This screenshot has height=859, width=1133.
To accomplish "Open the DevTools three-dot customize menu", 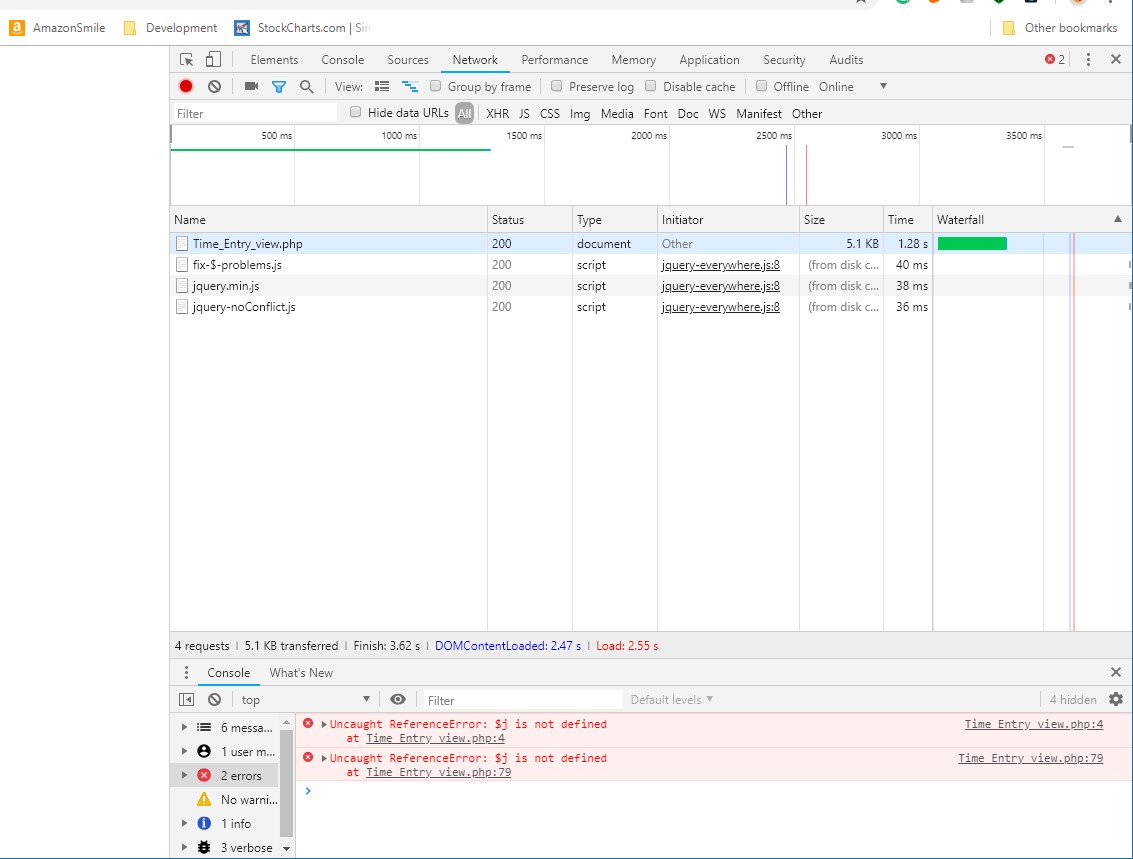I will tap(1088, 59).
